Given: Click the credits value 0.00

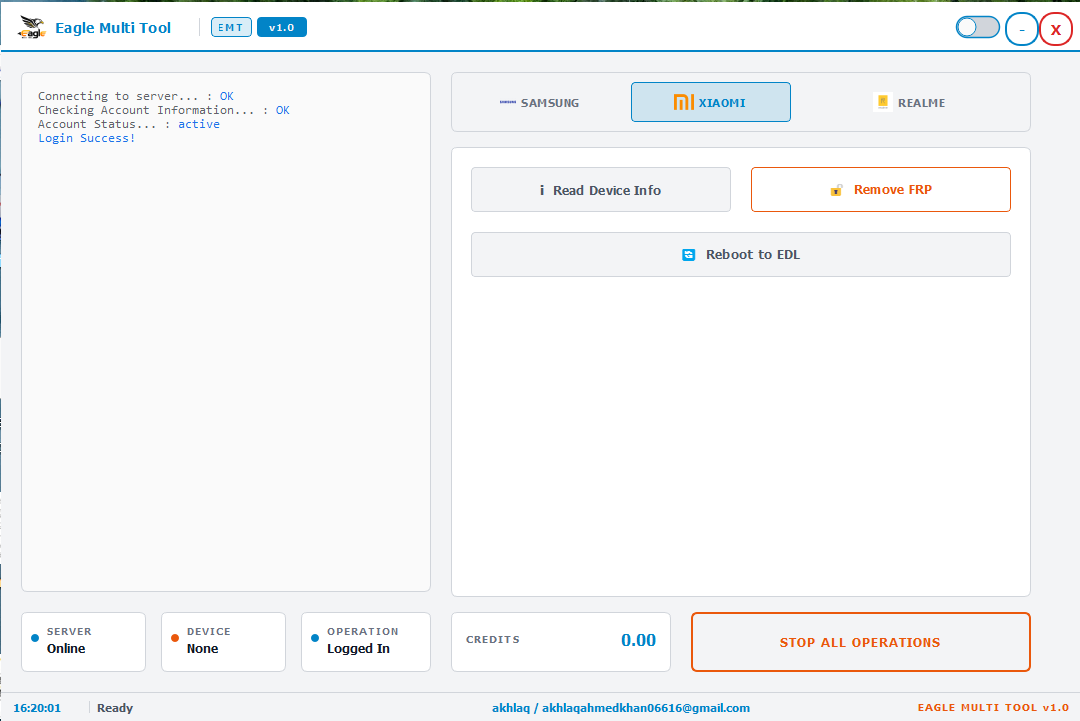Looking at the screenshot, I should pyautogui.click(x=638, y=640).
